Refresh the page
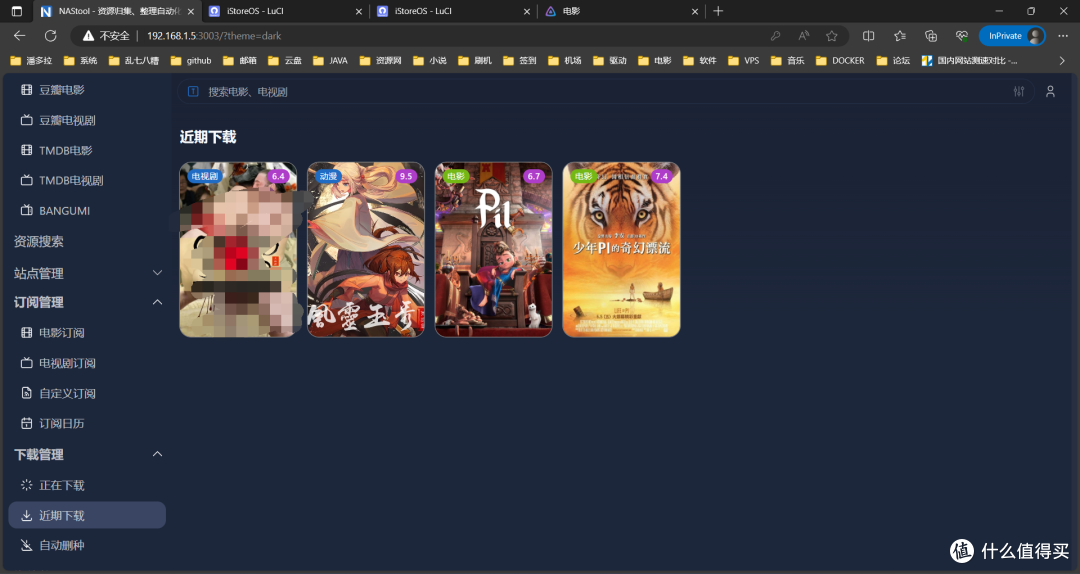 [50, 36]
